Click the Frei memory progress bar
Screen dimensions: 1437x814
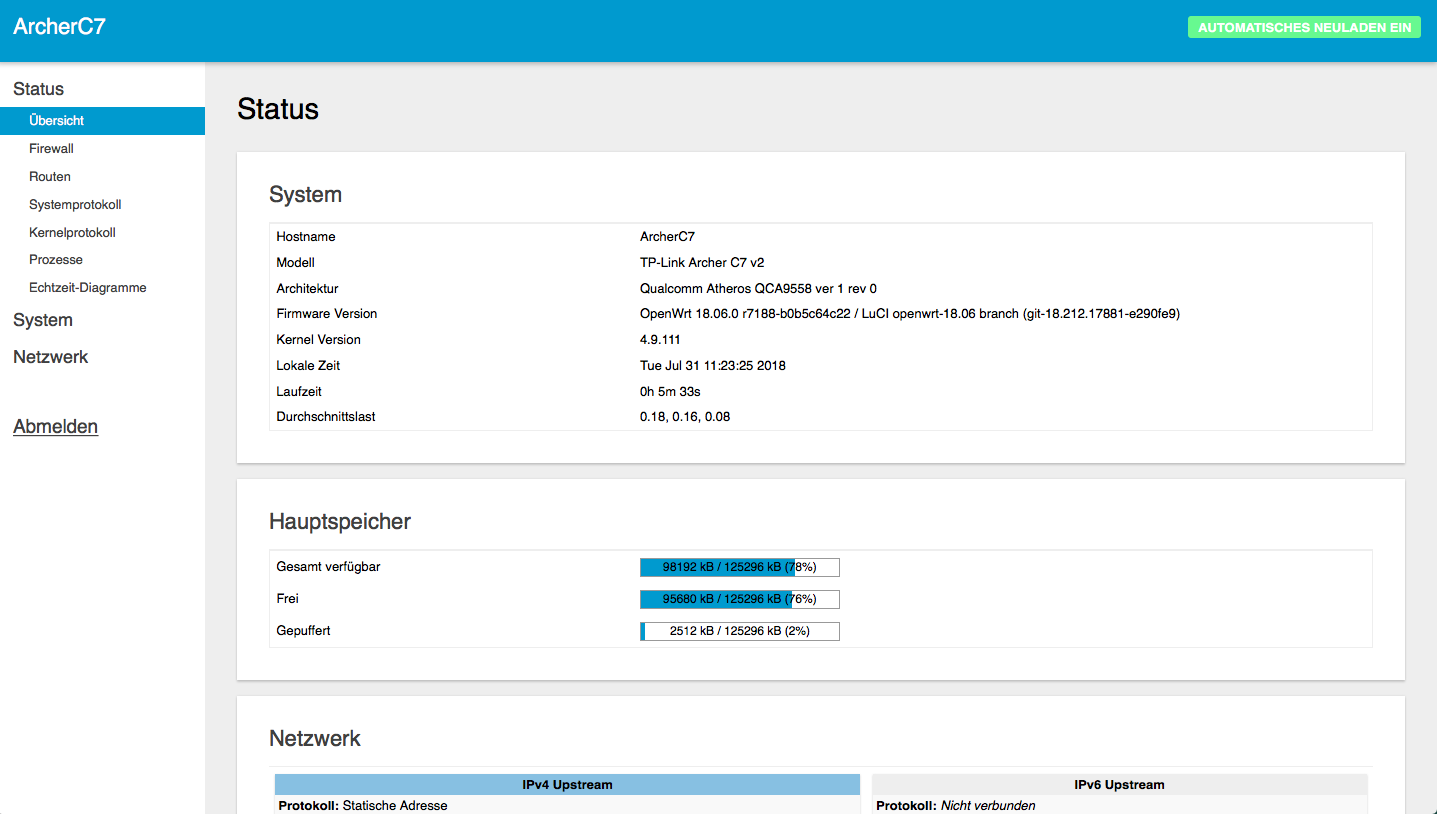click(x=740, y=599)
